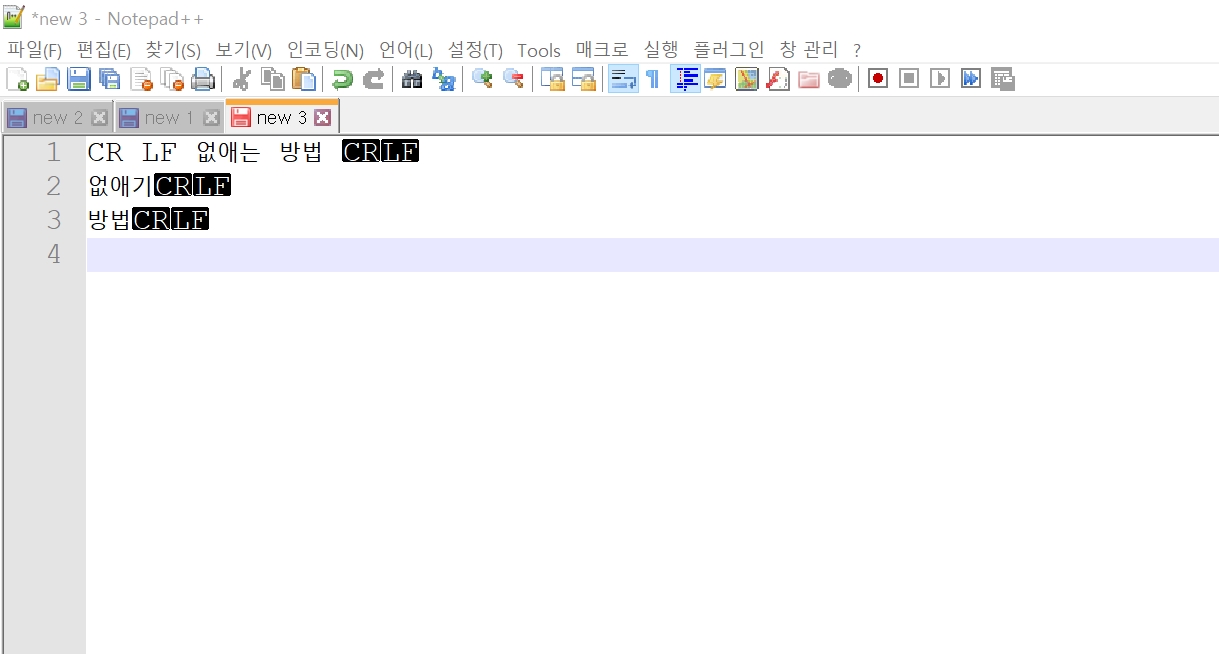Open the 찾기(S) menu

pyautogui.click(x=173, y=50)
